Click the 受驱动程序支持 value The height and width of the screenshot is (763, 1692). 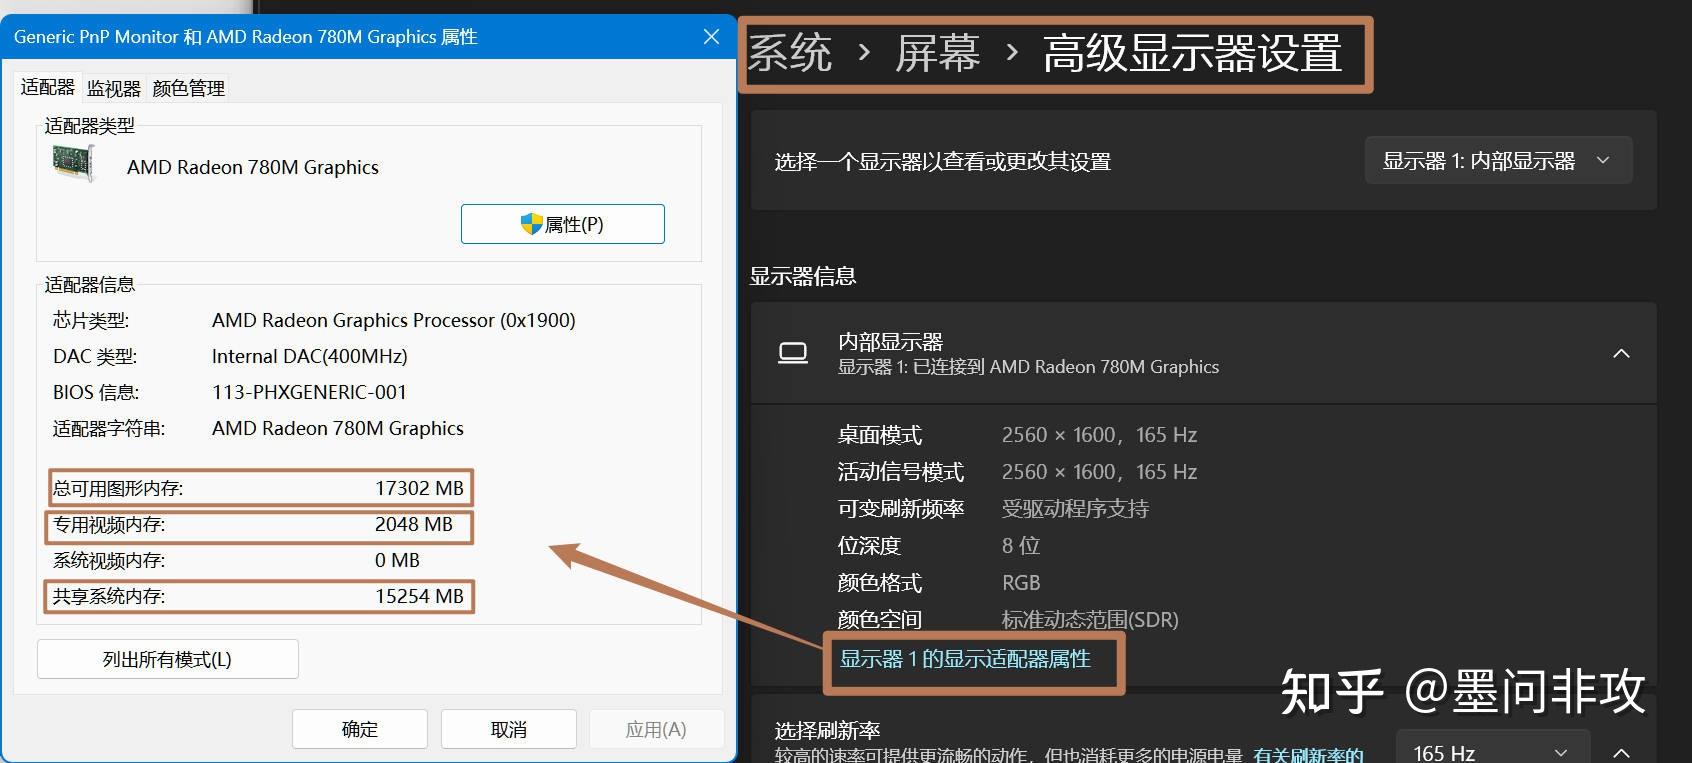coord(1075,509)
